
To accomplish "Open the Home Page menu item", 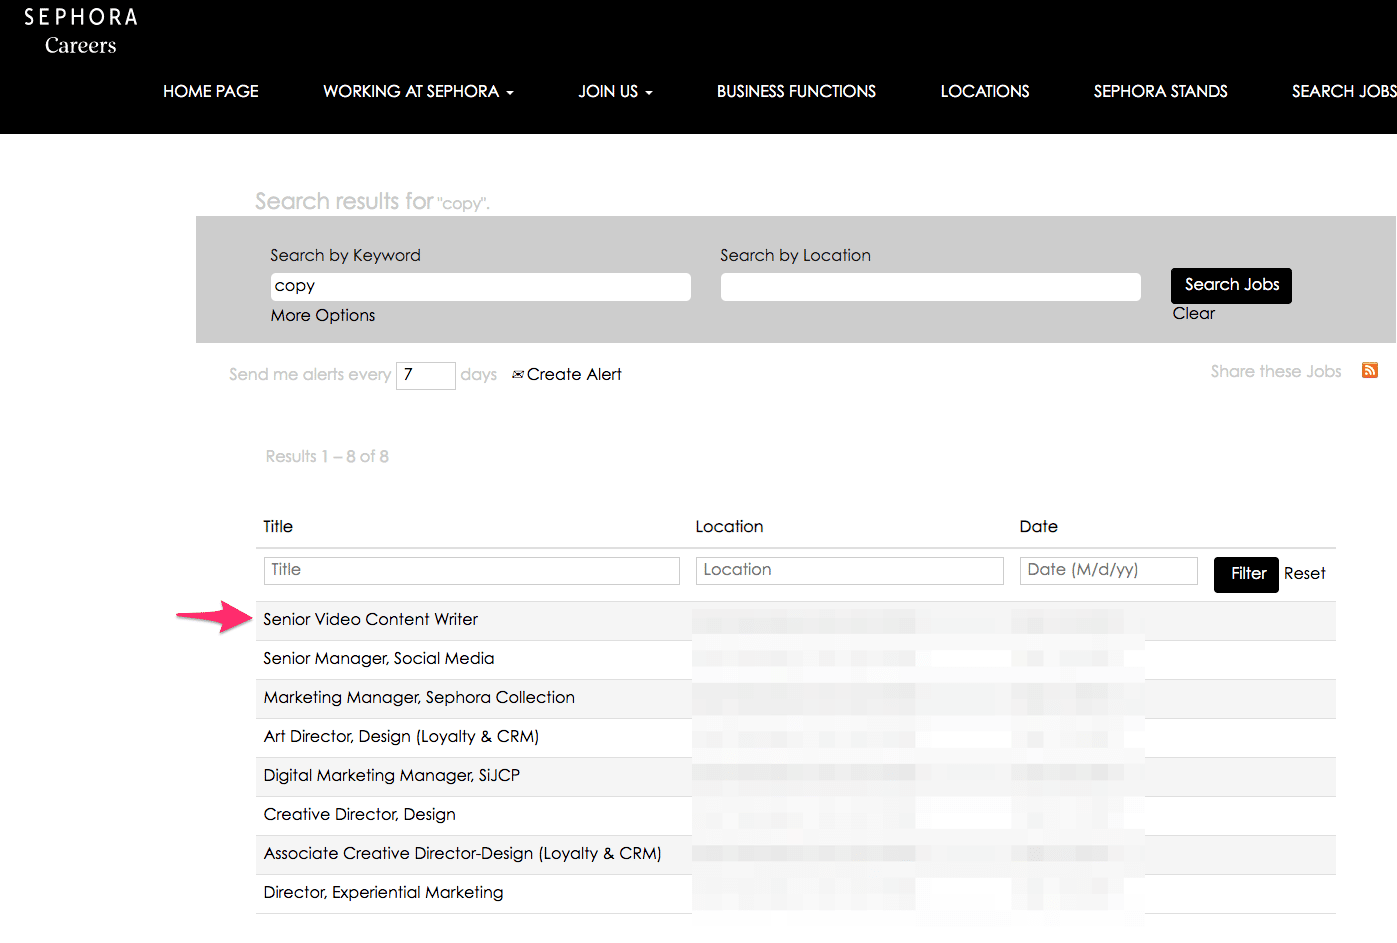I will coord(211,92).
